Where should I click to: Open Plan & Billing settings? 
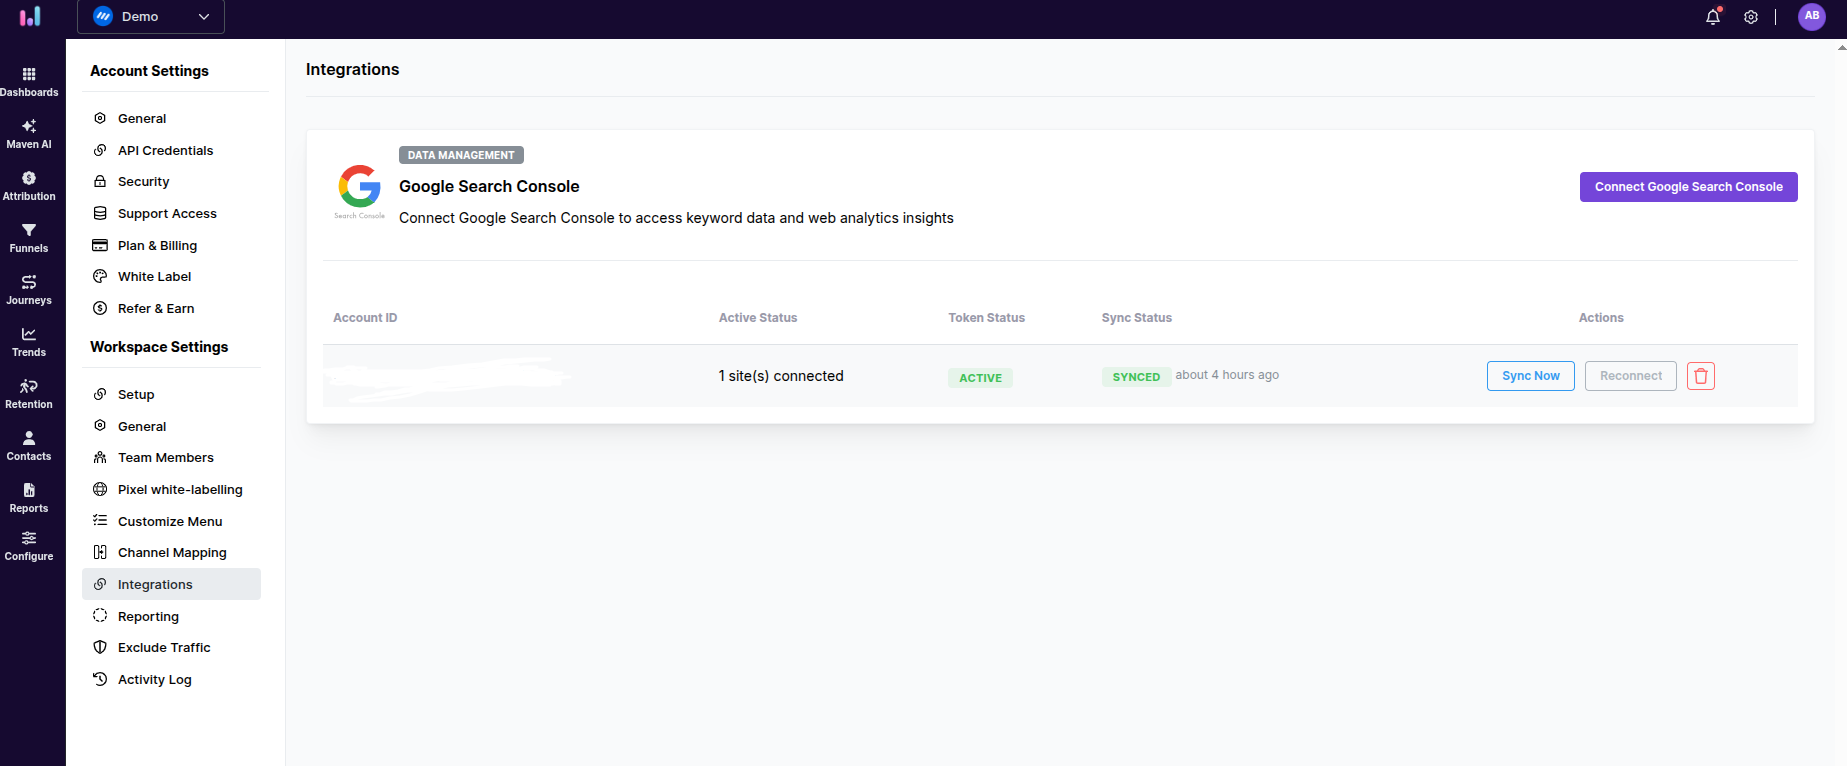click(157, 245)
